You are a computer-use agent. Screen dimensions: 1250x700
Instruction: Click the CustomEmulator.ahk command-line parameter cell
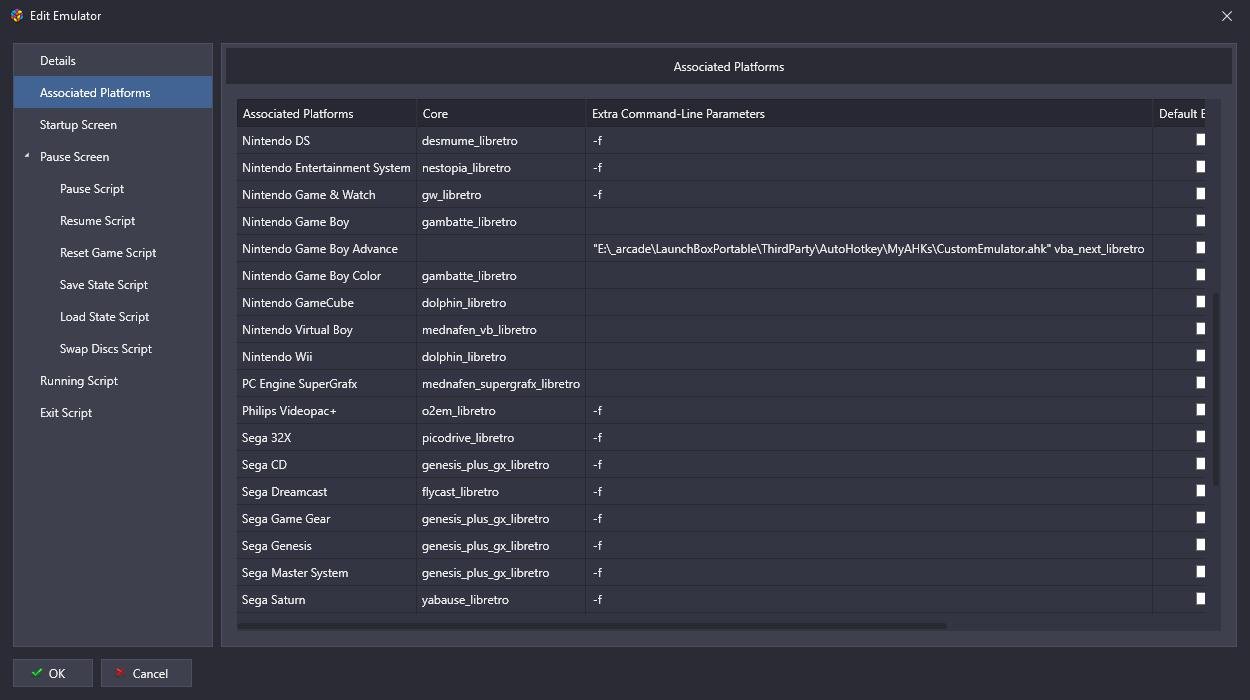coord(869,249)
